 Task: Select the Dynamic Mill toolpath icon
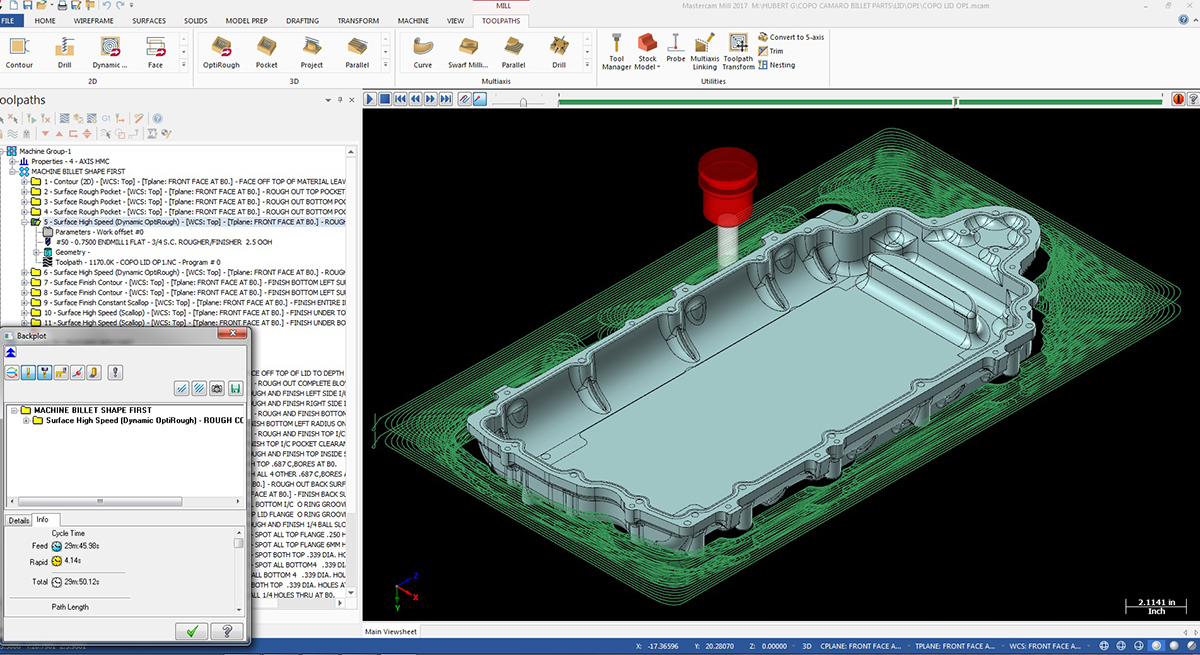tap(110, 52)
